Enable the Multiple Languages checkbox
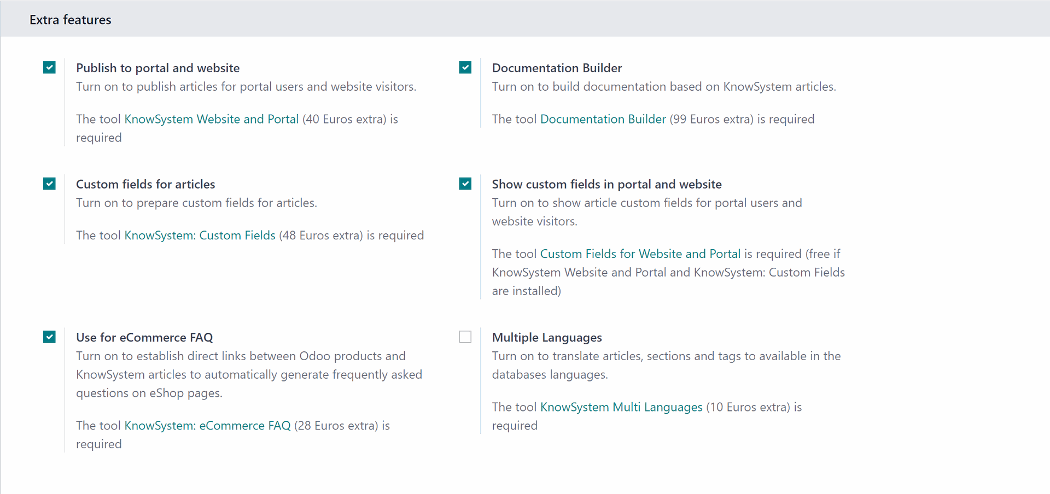 pyautogui.click(x=465, y=337)
